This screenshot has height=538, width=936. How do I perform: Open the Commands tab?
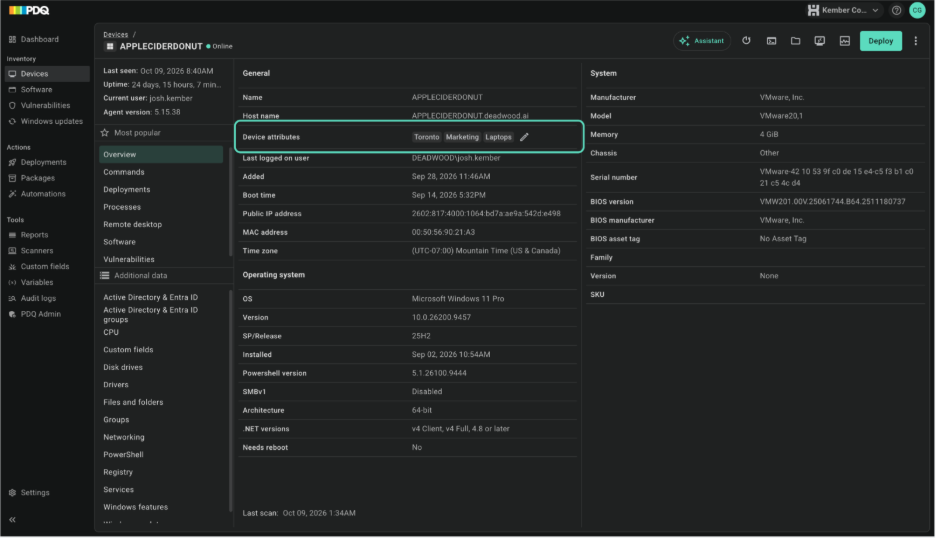[x=124, y=172]
